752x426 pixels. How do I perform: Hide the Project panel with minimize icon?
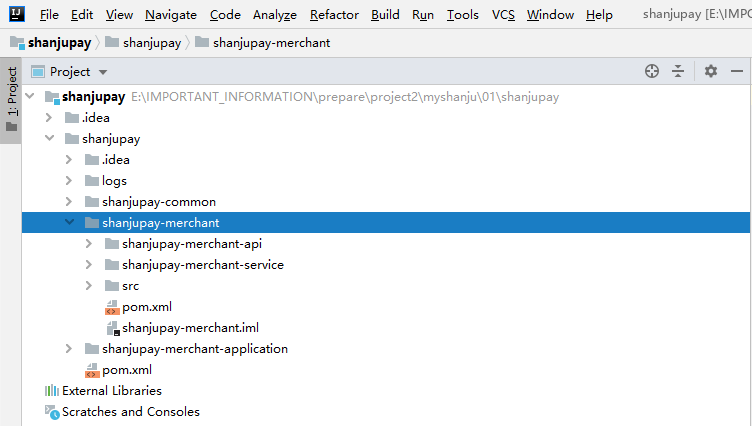coord(737,71)
